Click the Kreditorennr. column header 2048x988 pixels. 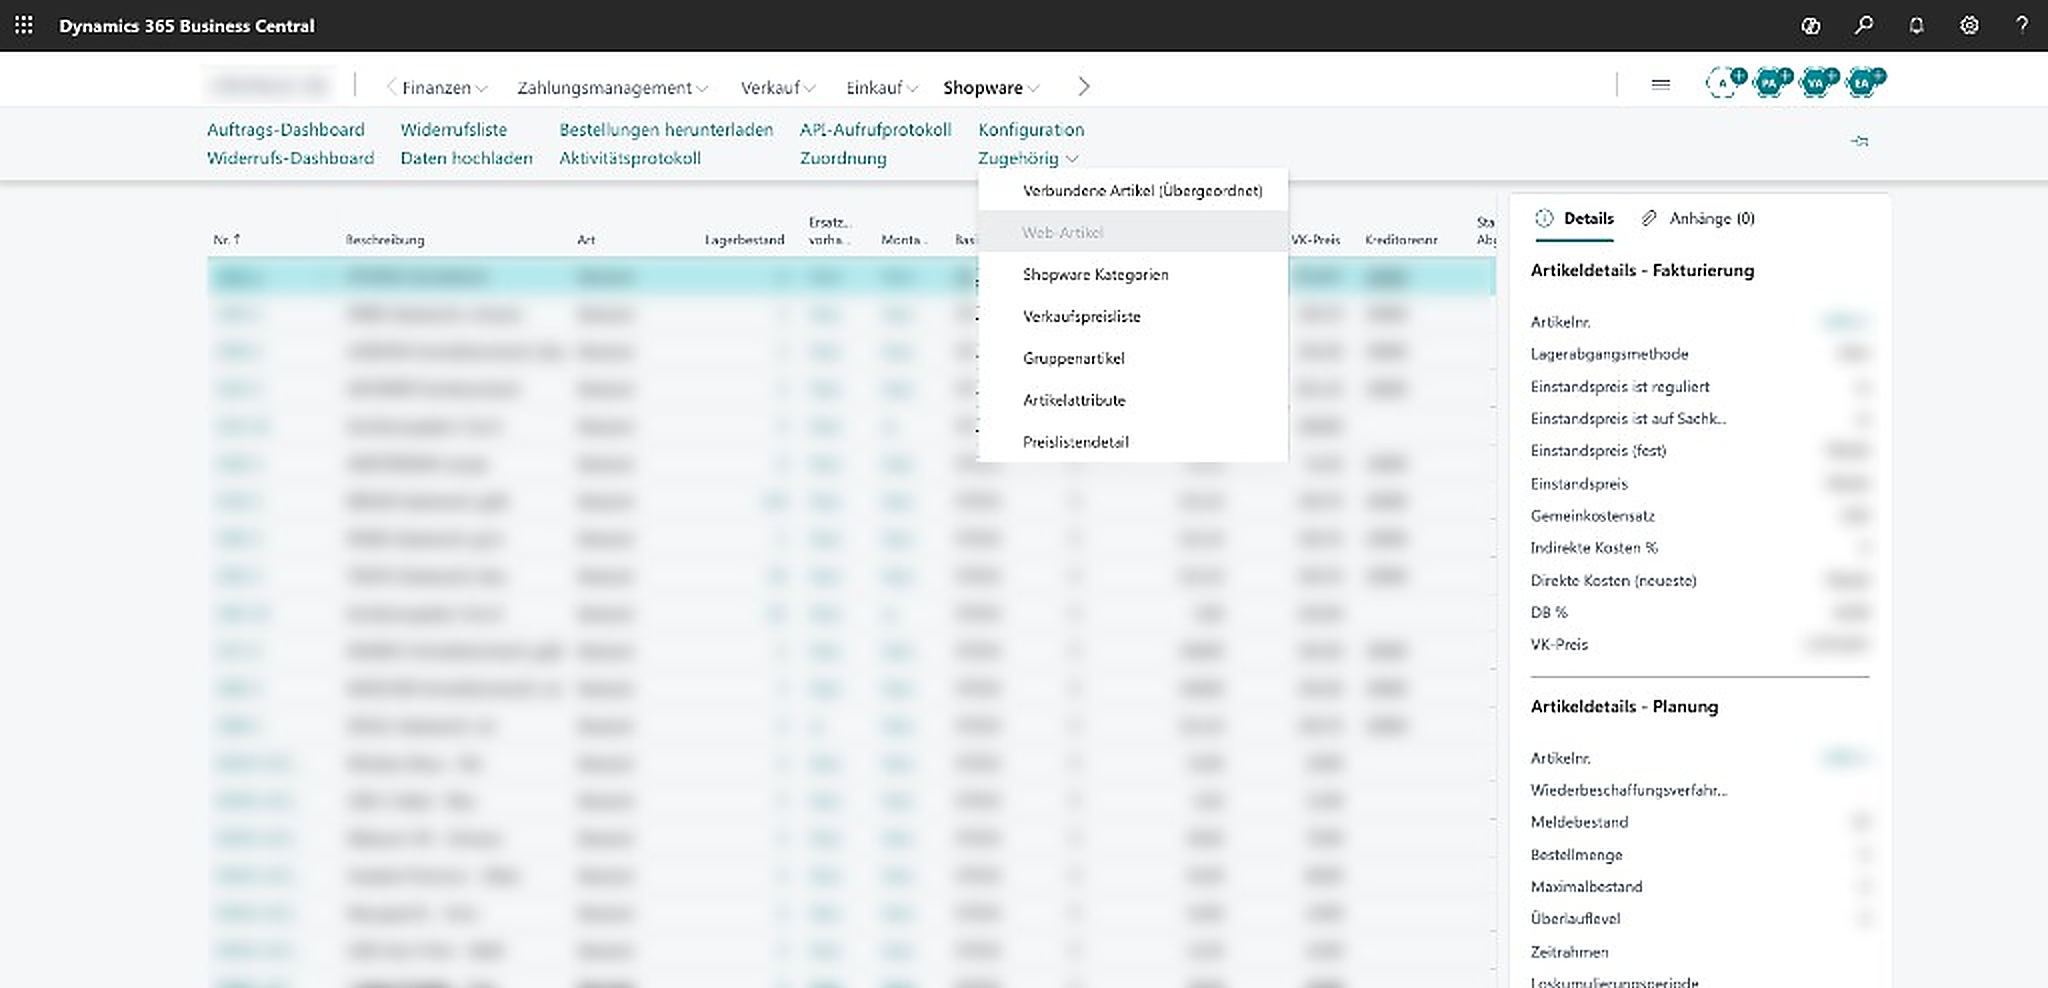tap(1401, 240)
